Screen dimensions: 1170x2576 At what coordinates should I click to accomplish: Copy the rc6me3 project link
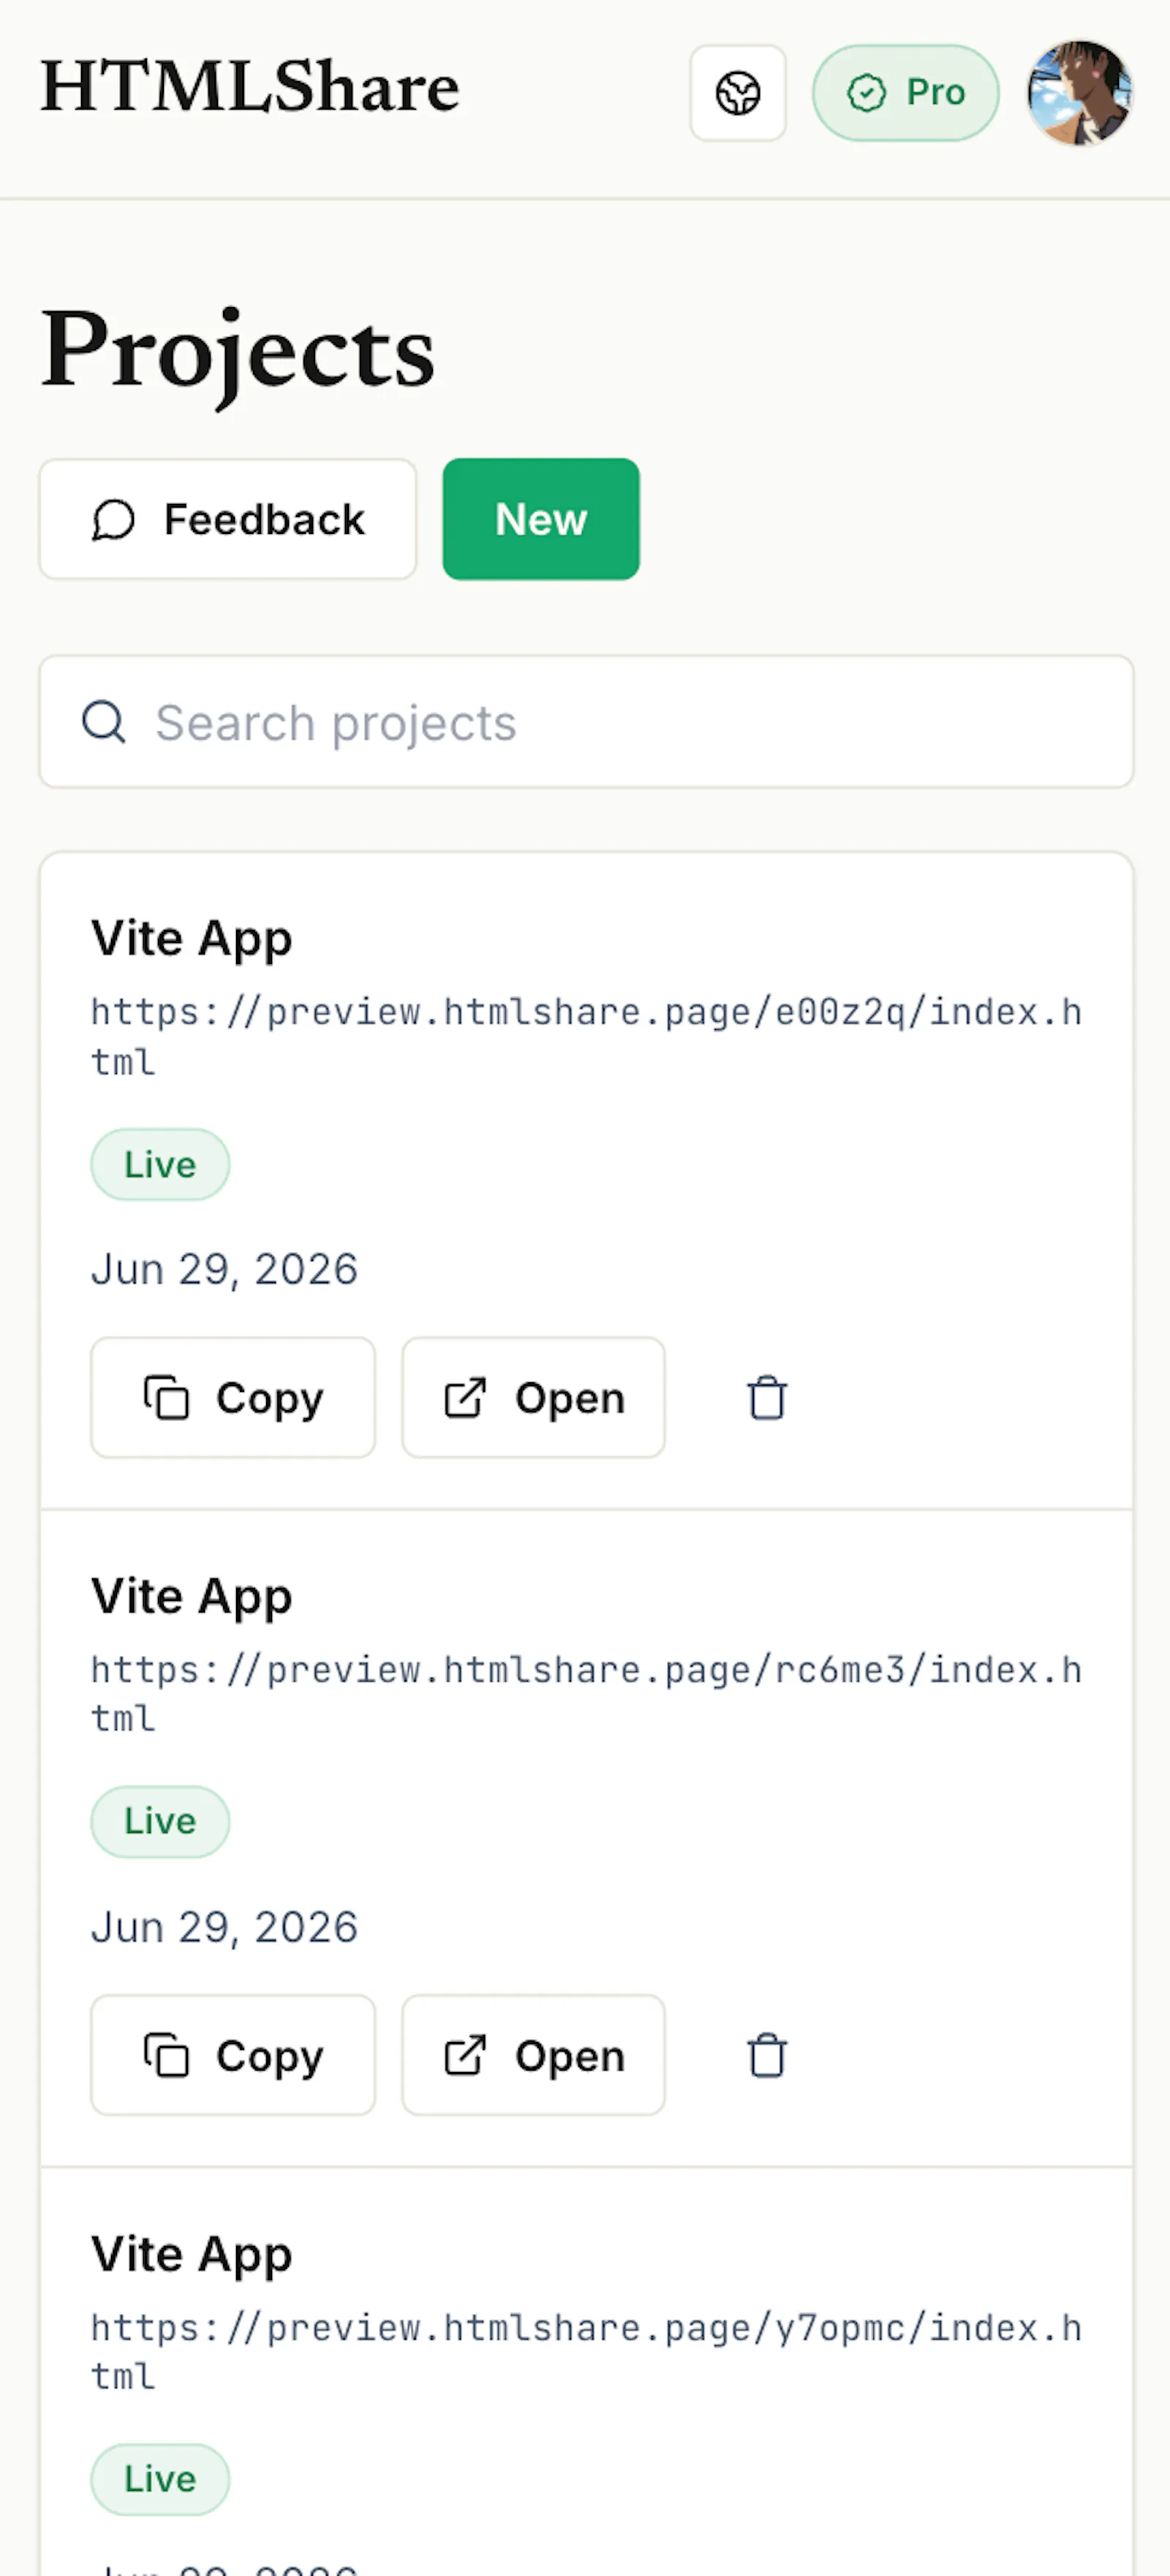tap(233, 2055)
